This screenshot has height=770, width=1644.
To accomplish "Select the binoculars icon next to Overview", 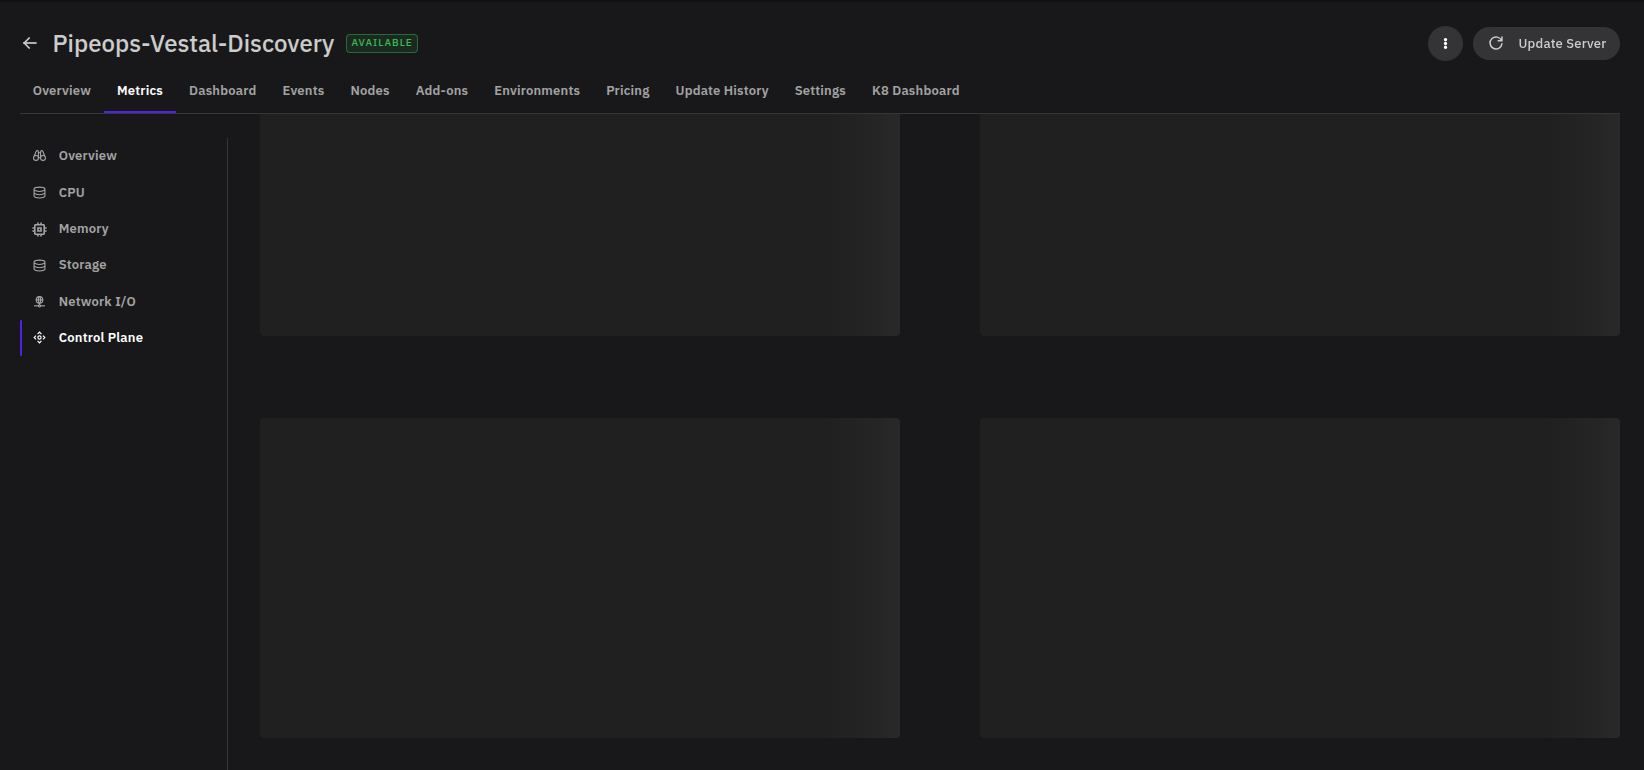I will point(40,156).
